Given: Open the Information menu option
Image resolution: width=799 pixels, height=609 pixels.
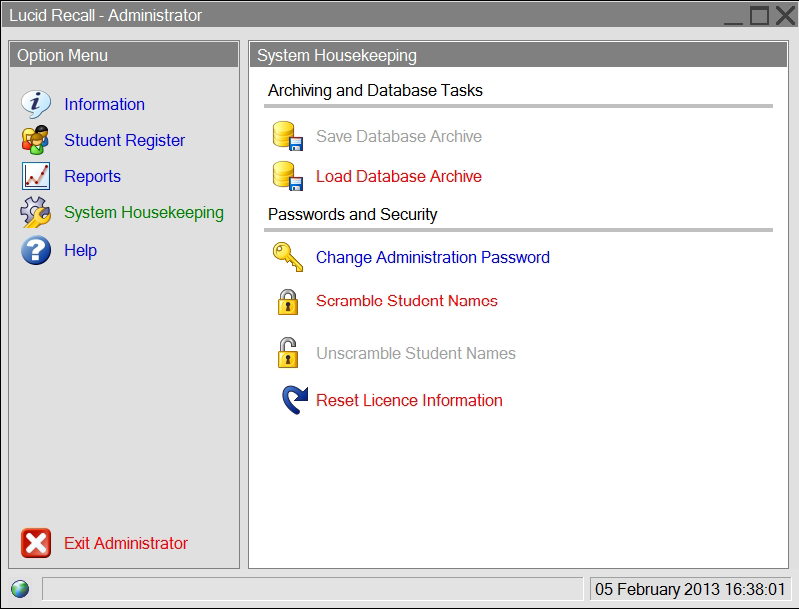Looking at the screenshot, I should click(104, 104).
